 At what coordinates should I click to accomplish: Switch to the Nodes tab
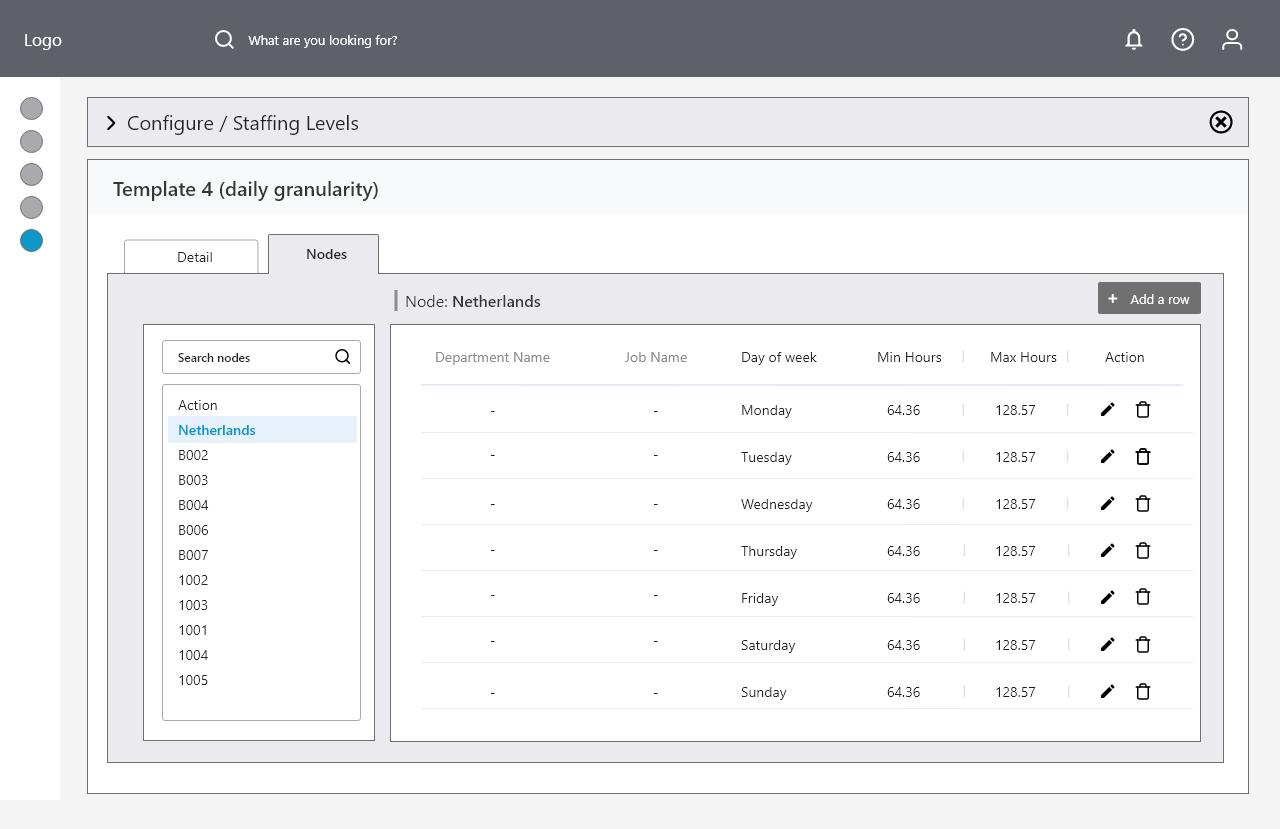click(324, 254)
